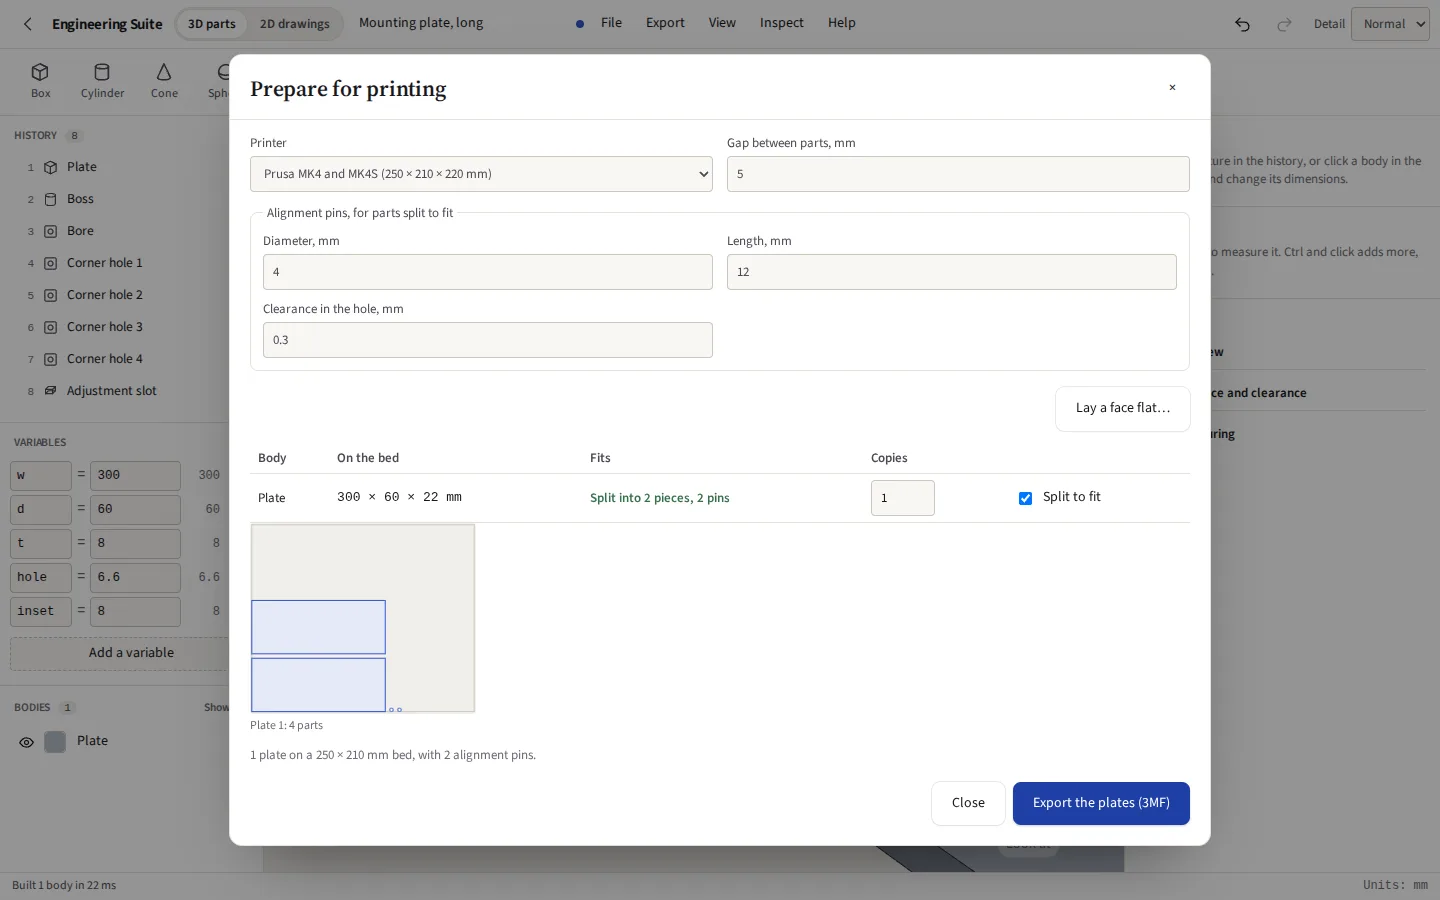Open the Export menu
This screenshot has height=900, width=1440.
click(x=665, y=23)
